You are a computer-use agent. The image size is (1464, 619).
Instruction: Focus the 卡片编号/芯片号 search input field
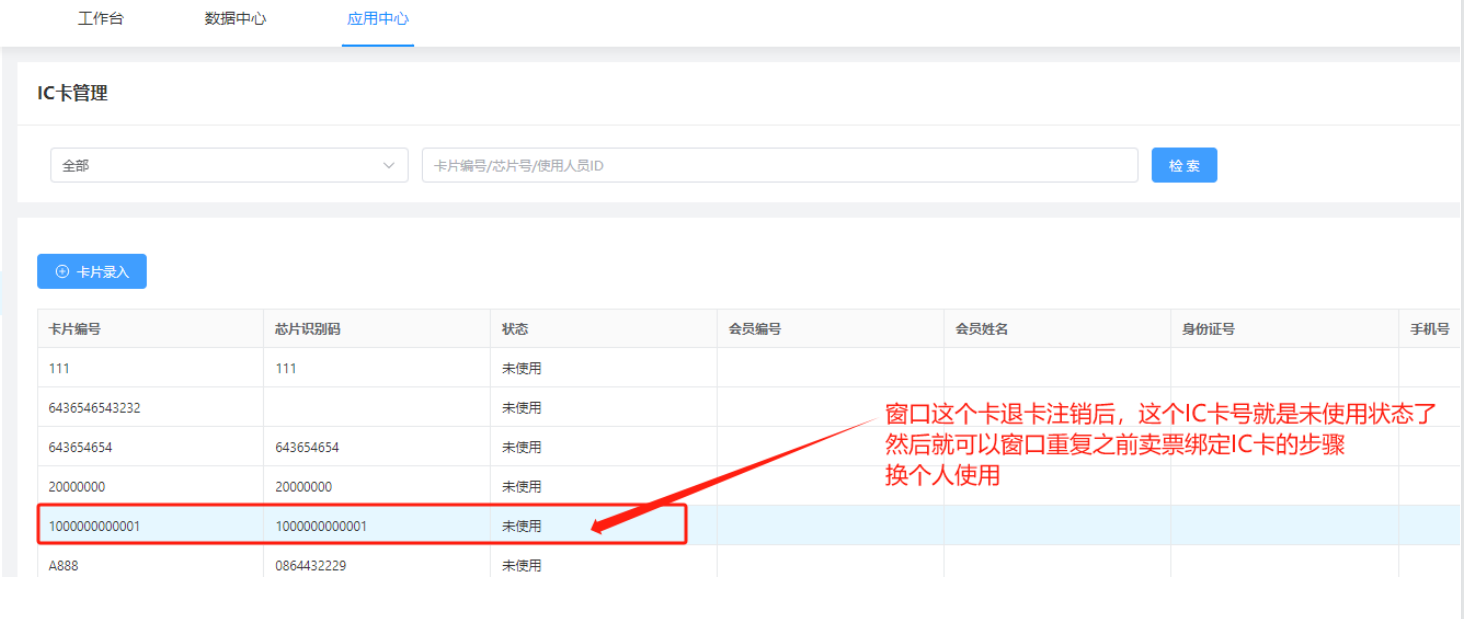tap(779, 166)
